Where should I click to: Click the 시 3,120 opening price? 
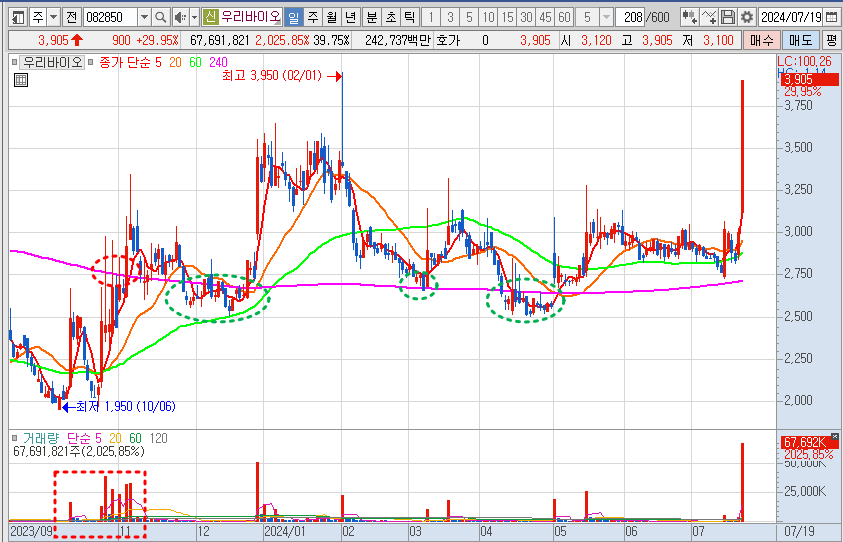[x=585, y=40]
